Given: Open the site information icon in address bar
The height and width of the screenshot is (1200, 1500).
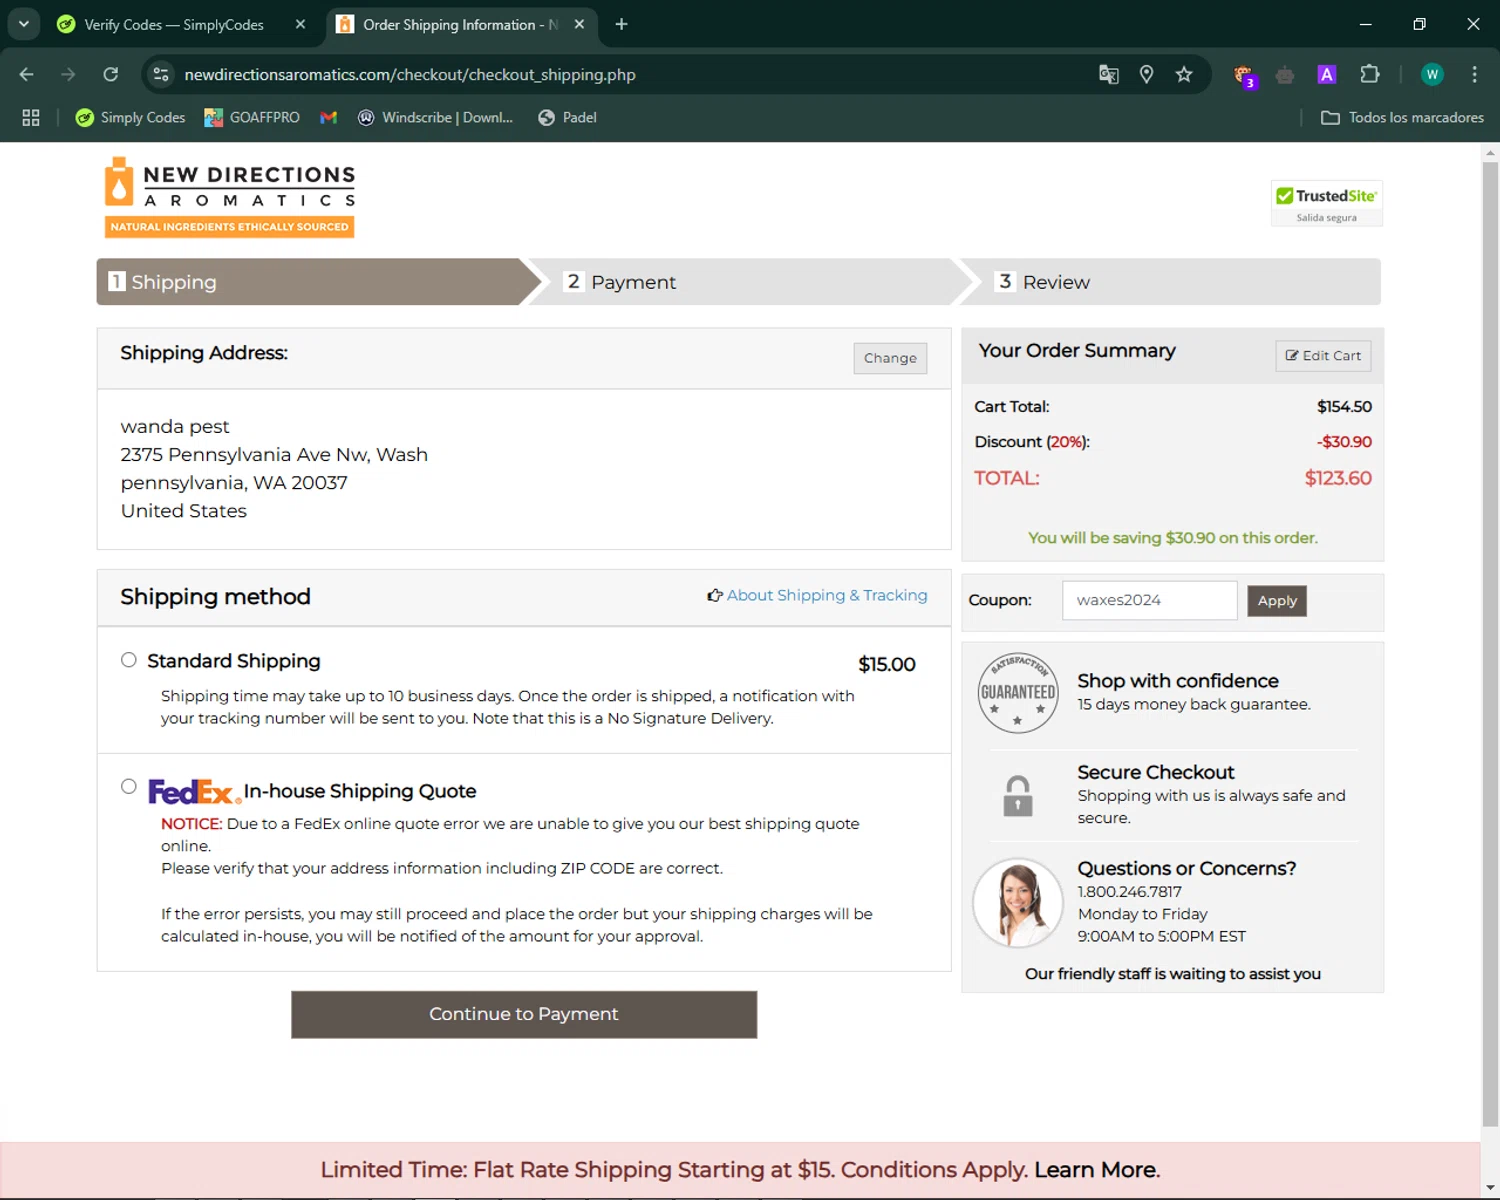Looking at the screenshot, I should click(161, 74).
